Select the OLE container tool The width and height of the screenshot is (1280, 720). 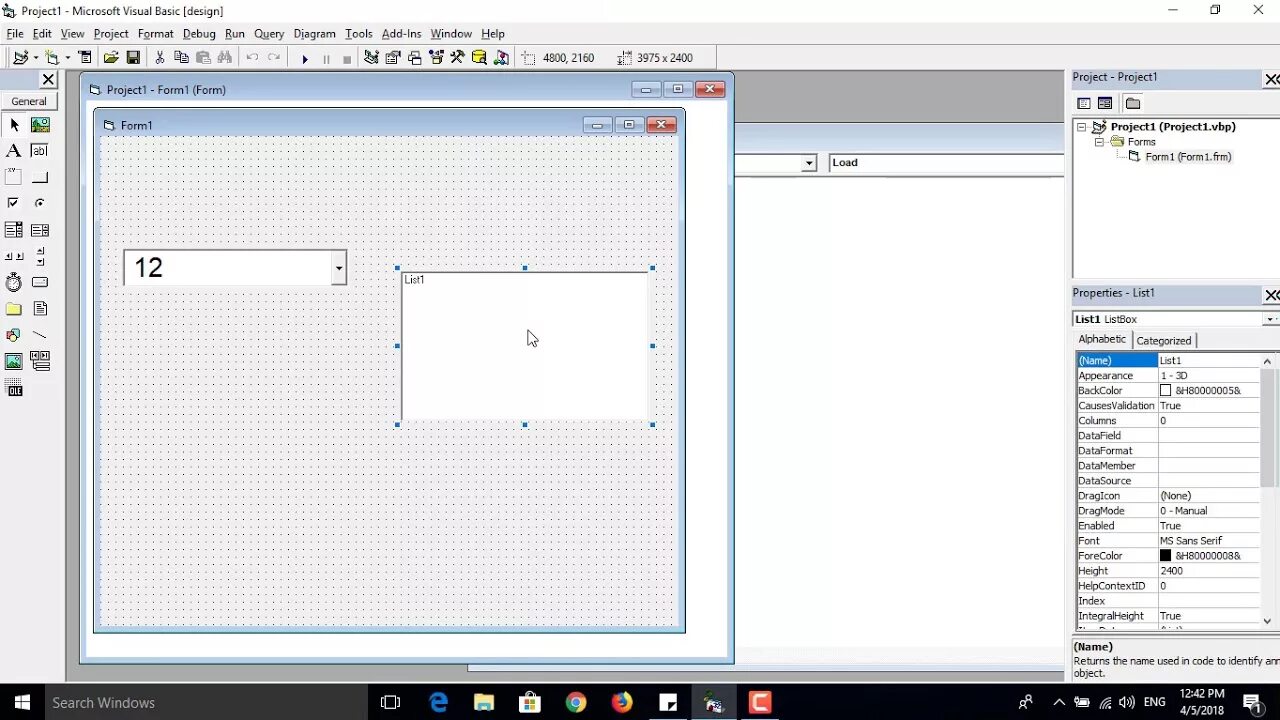tap(14, 388)
